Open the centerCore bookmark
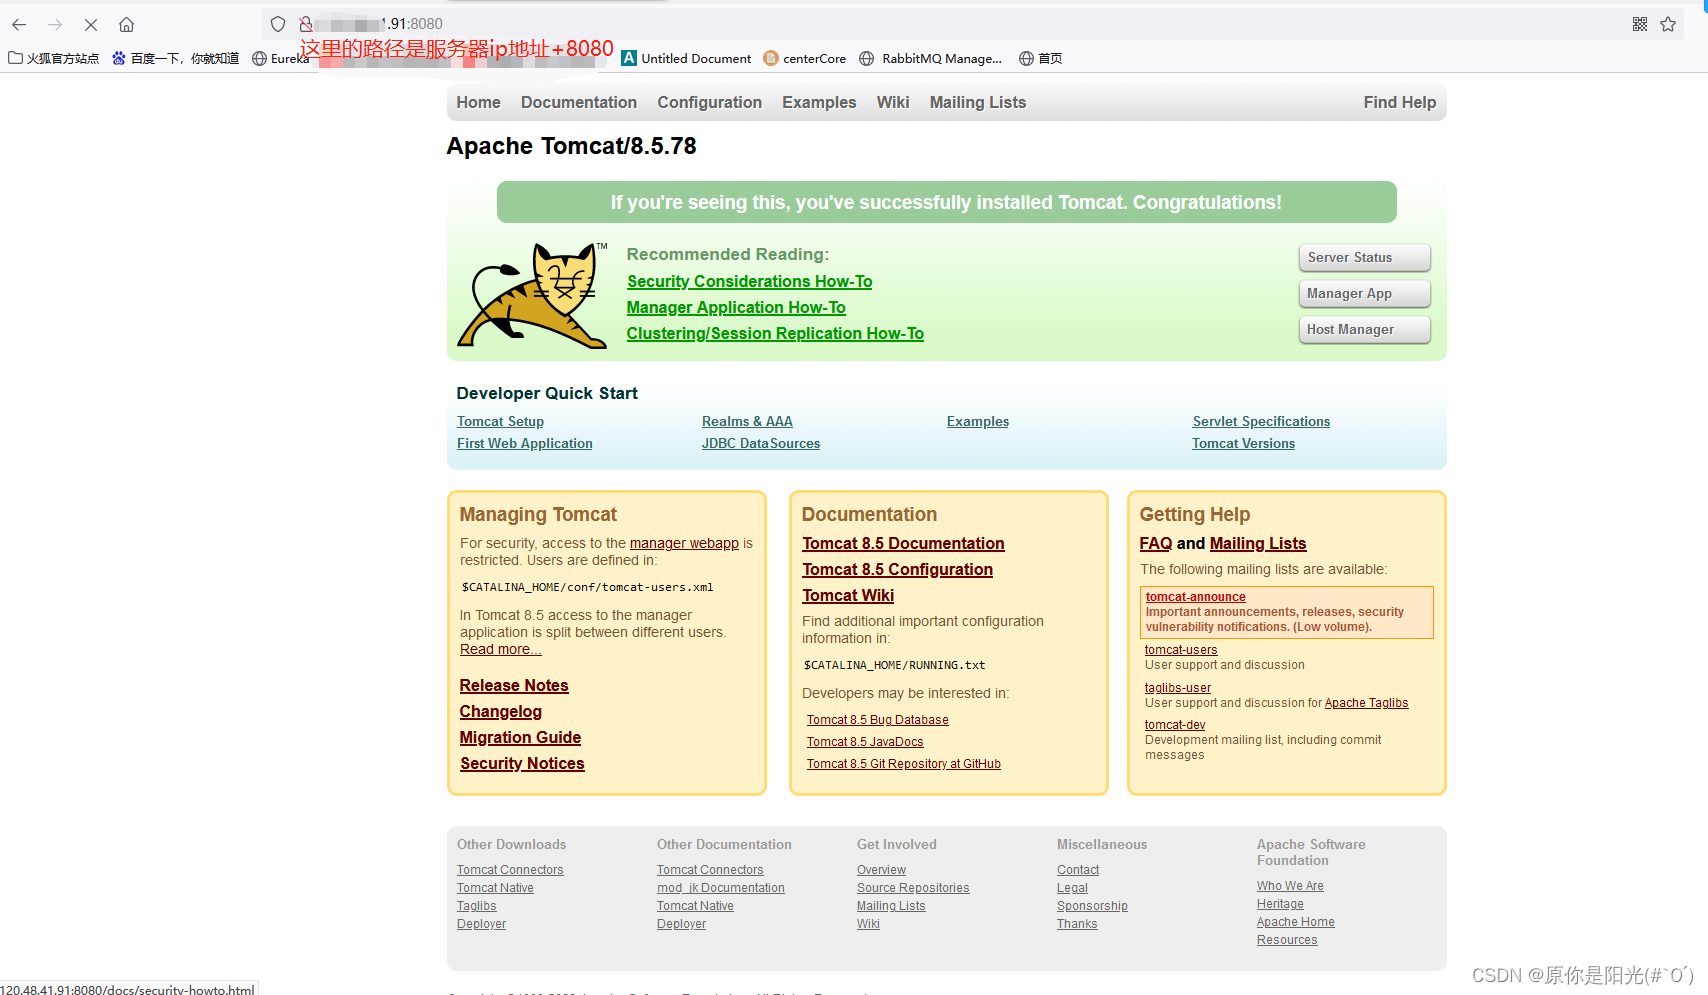 click(805, 58)
